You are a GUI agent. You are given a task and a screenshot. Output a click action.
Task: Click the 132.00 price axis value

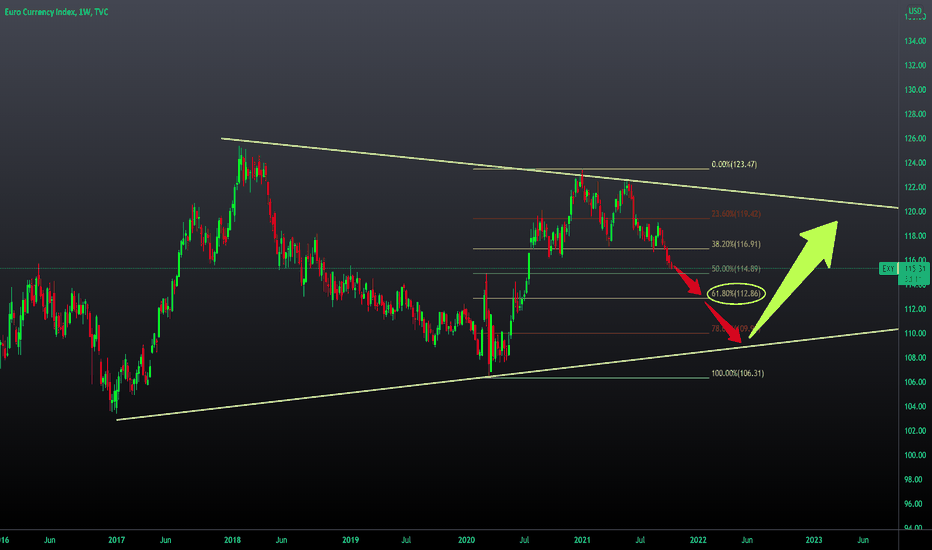(x=915, y=65)
